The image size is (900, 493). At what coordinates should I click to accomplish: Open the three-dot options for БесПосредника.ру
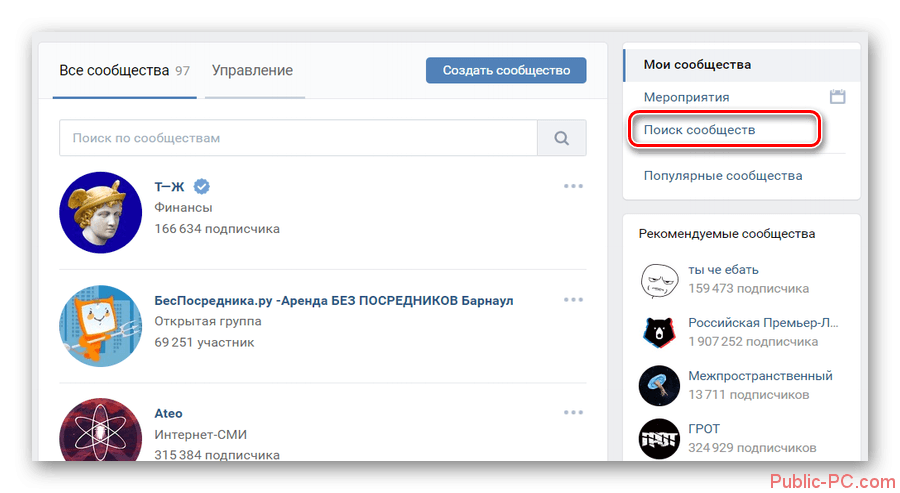point(573,300)
